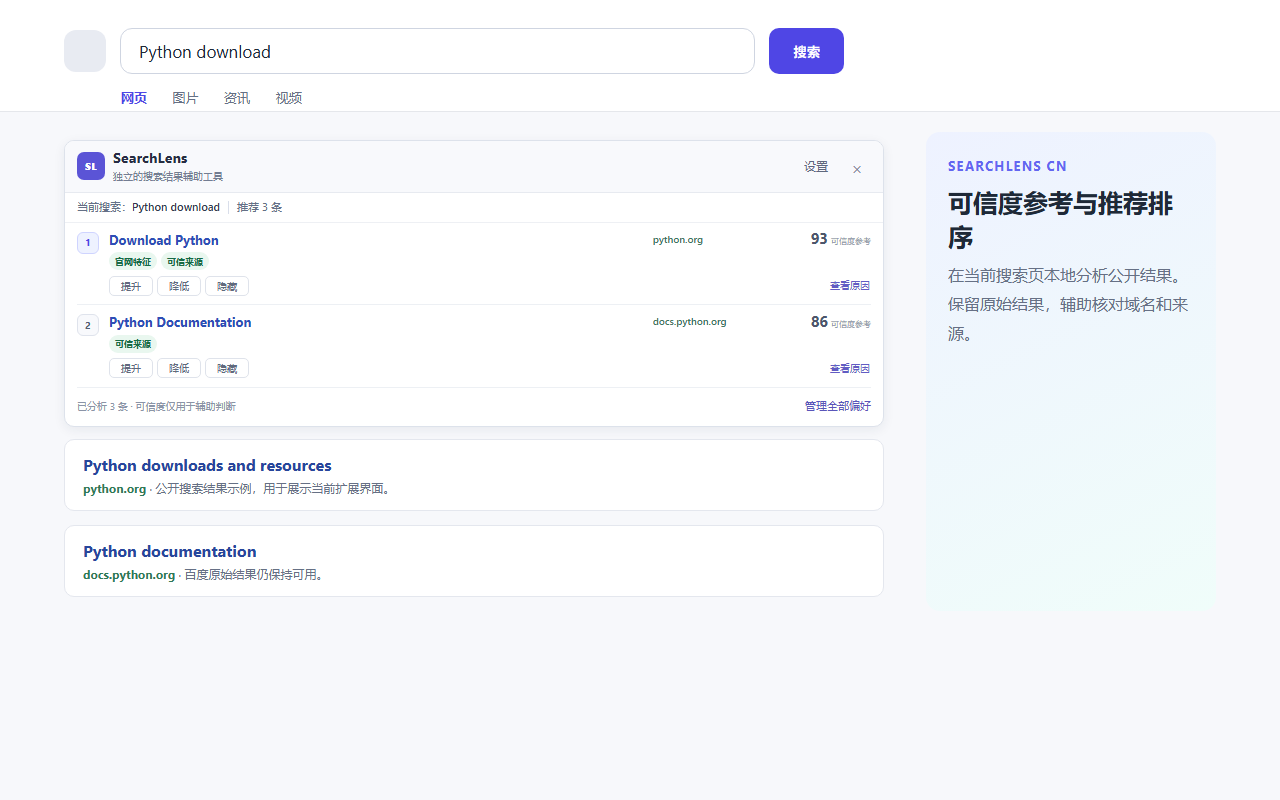
Task: Click SEARCHLENS CN sidebar heading
Action: 1007,166
